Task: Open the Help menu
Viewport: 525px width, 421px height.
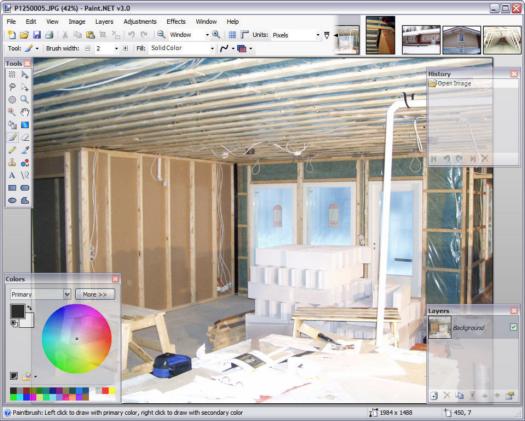Action: [232, 21]
